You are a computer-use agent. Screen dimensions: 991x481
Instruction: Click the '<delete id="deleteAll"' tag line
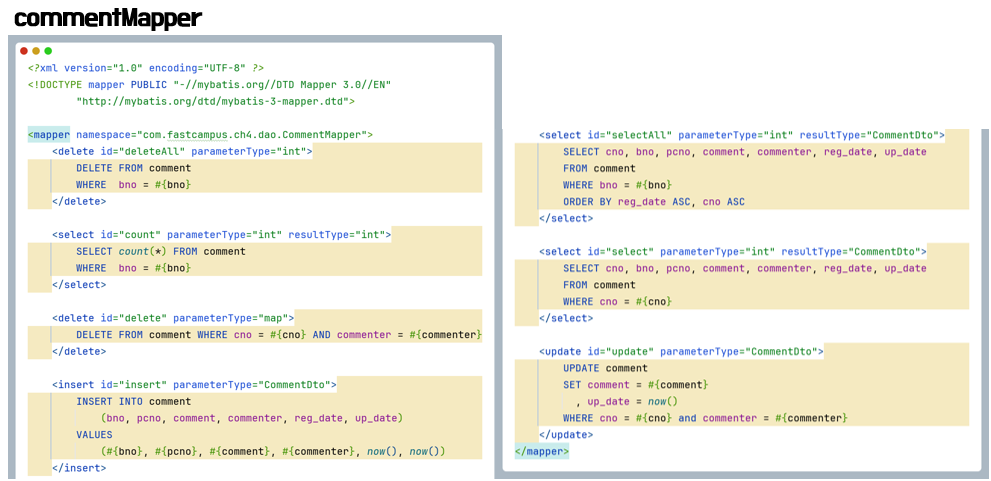pyautogui.click(x=182, y=151)
